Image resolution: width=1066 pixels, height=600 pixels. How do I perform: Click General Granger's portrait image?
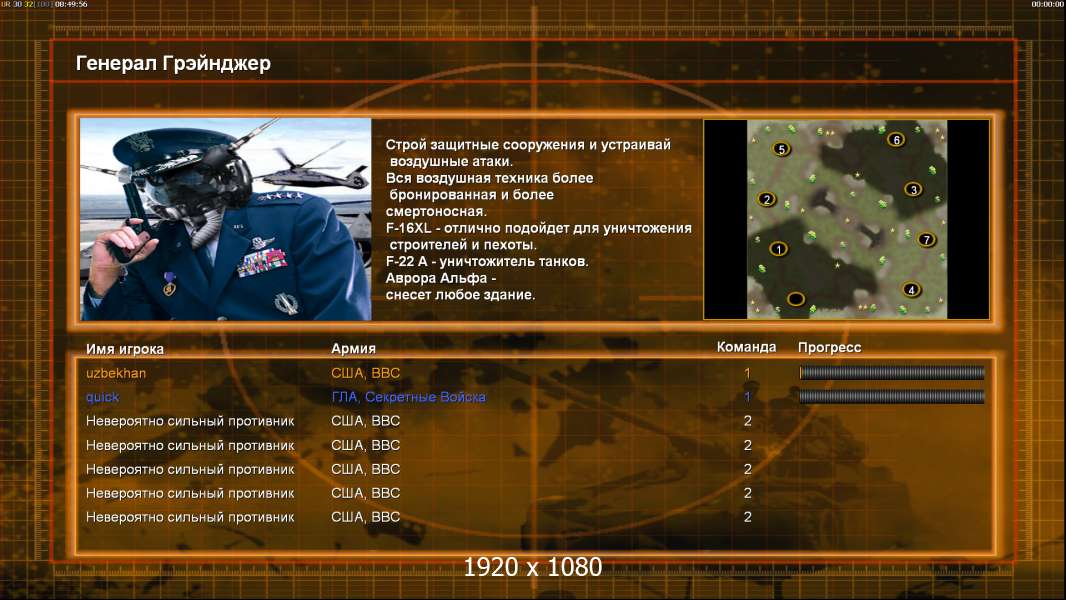click(x=226, y=219)
